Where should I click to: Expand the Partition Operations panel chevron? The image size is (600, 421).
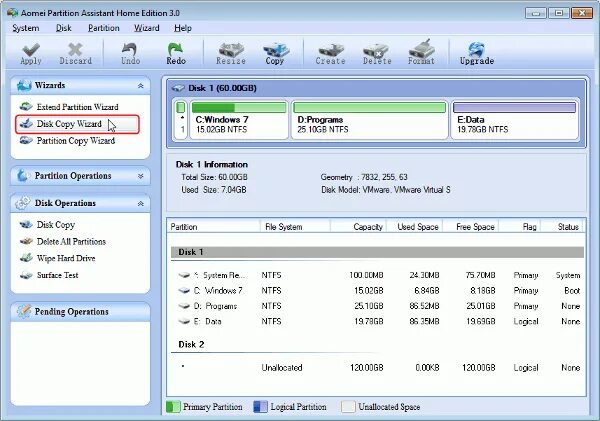[140, 176]
